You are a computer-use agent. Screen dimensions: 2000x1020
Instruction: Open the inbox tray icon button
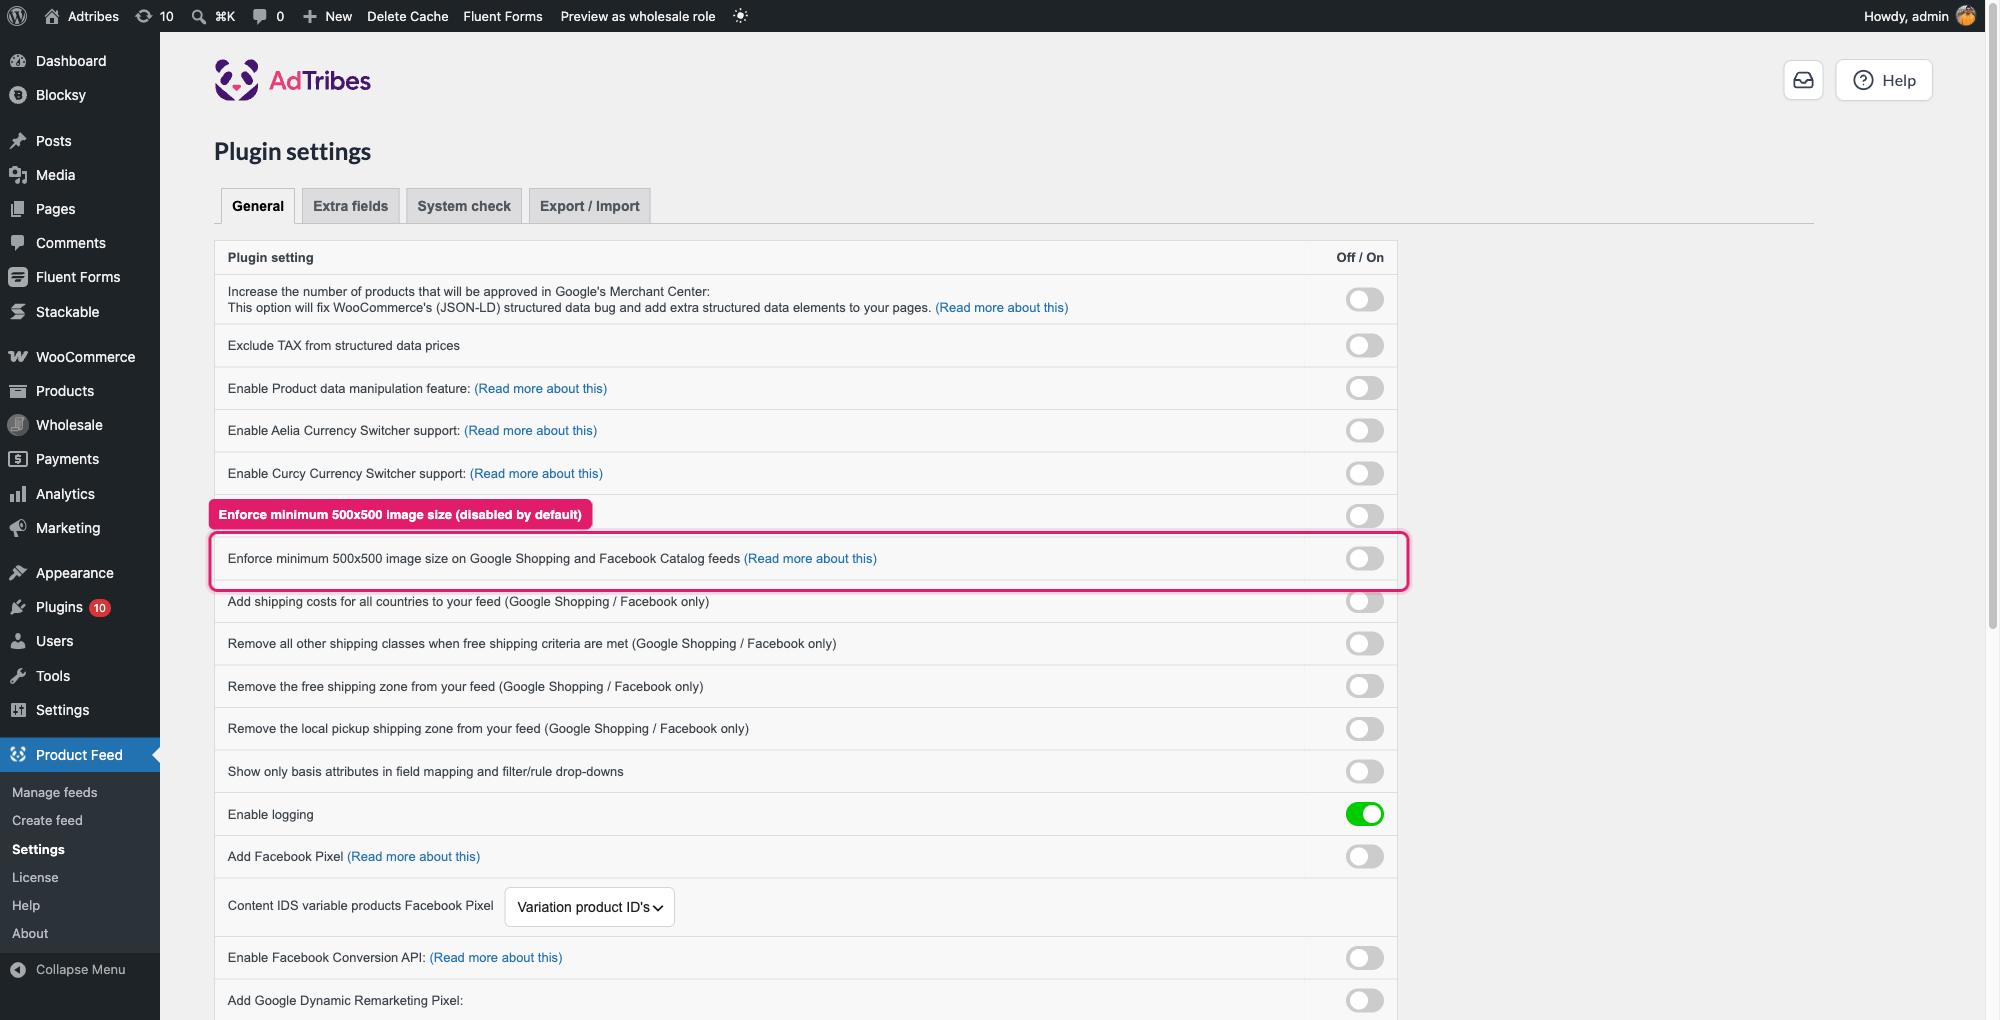1803,80
